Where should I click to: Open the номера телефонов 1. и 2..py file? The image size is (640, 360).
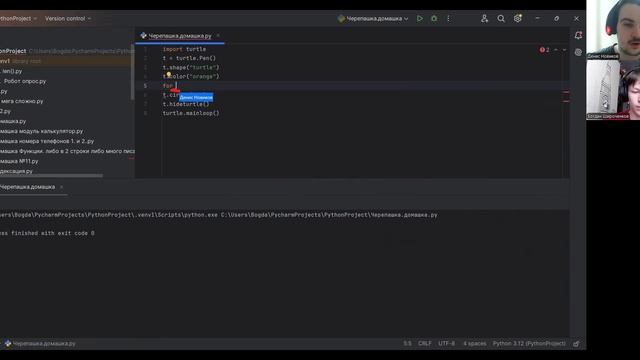coord(47,141)
